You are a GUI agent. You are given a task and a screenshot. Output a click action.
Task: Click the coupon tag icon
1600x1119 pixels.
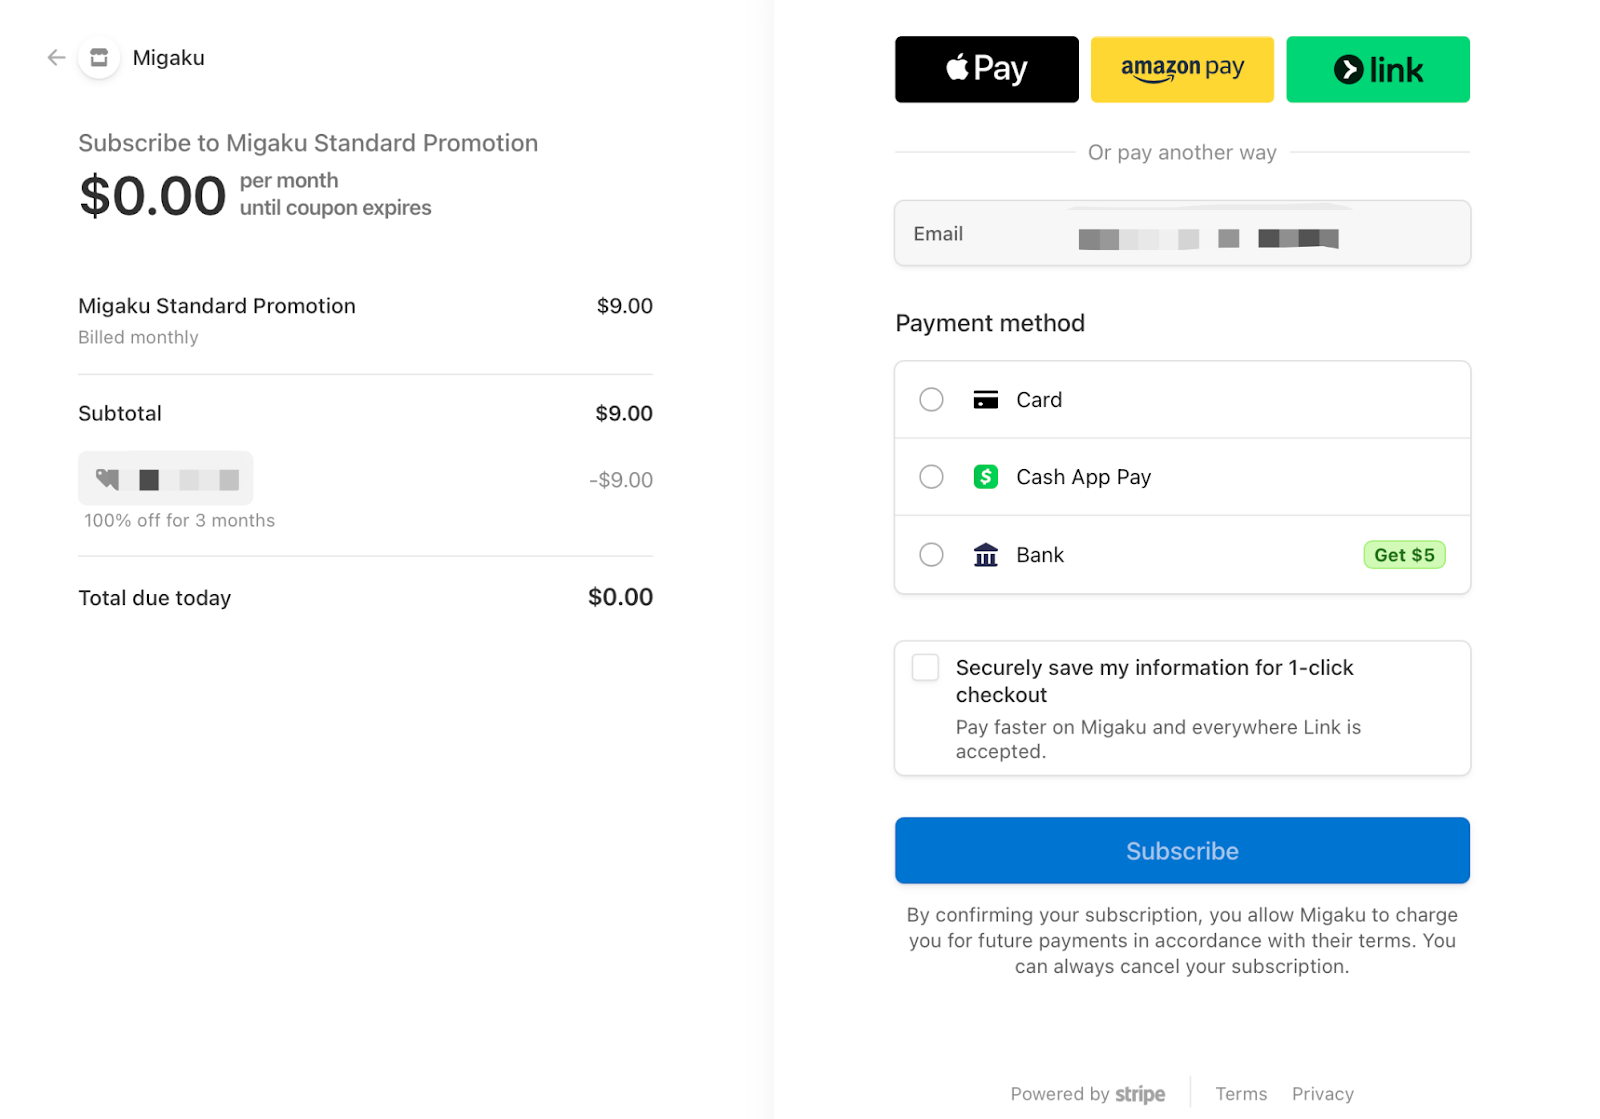tap(107, 479)
